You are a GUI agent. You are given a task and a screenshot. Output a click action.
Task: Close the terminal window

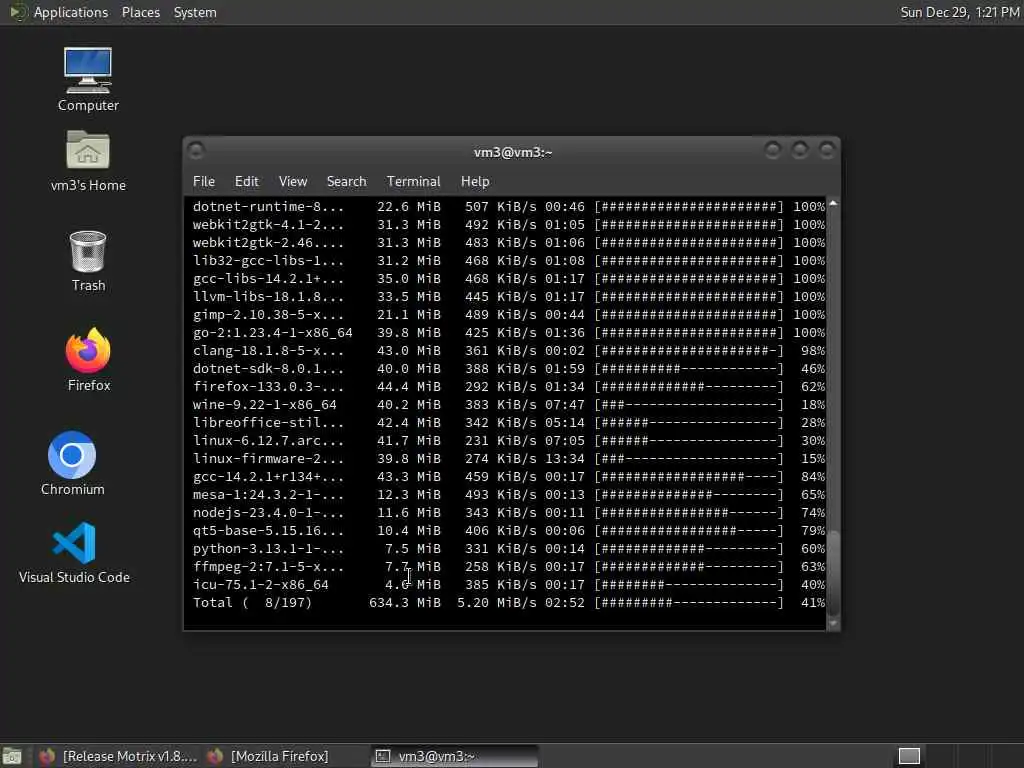827,151
